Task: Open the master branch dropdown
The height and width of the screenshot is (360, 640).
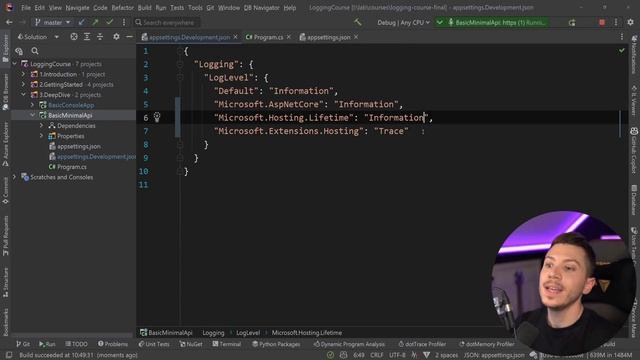Action: pos(52,22)
